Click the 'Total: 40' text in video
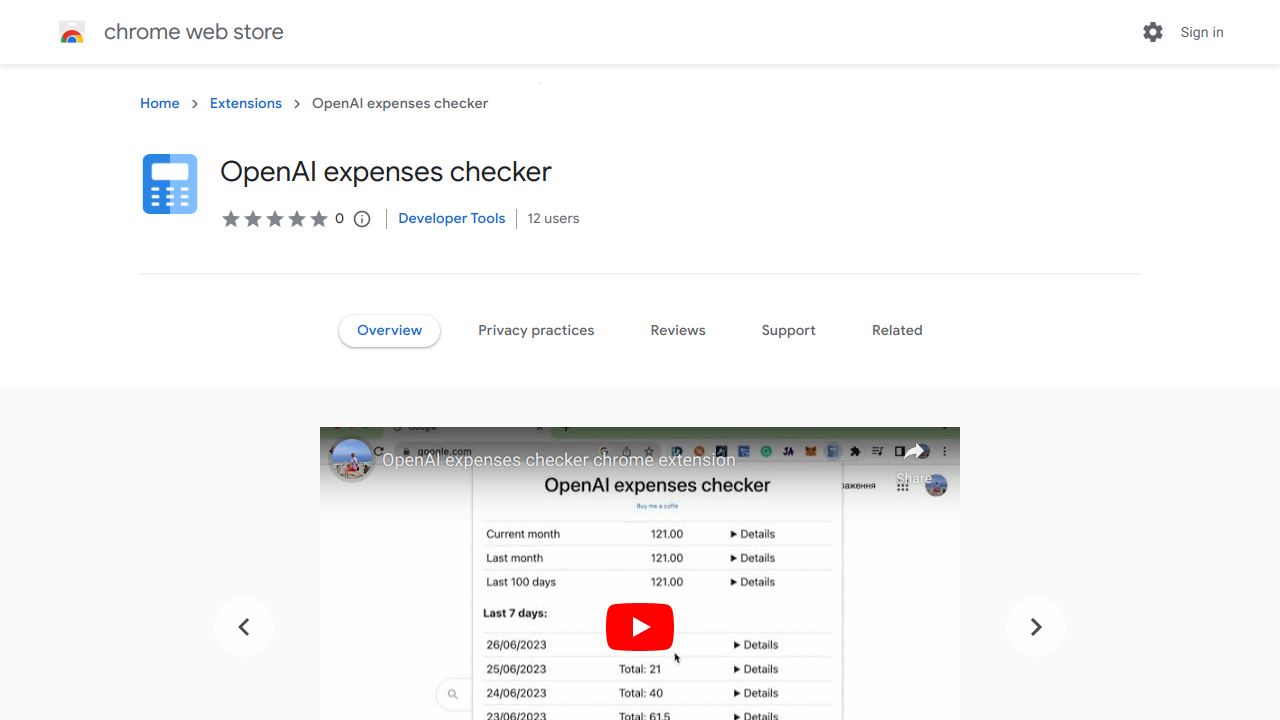The image size is (1280, 720). (x=641, y=693)
